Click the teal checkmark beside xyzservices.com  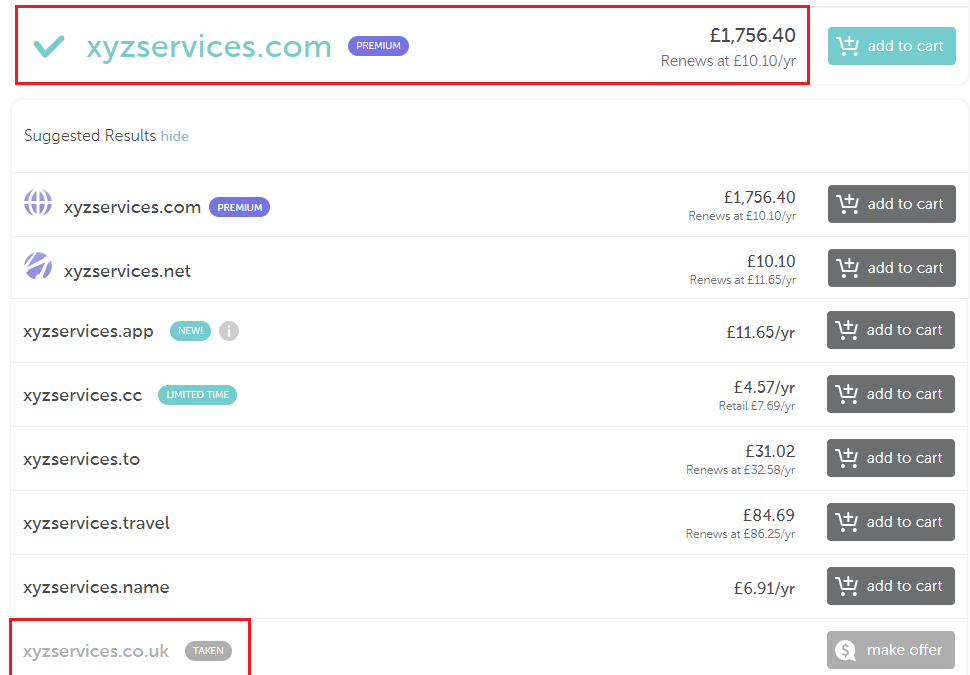[48, 46]
